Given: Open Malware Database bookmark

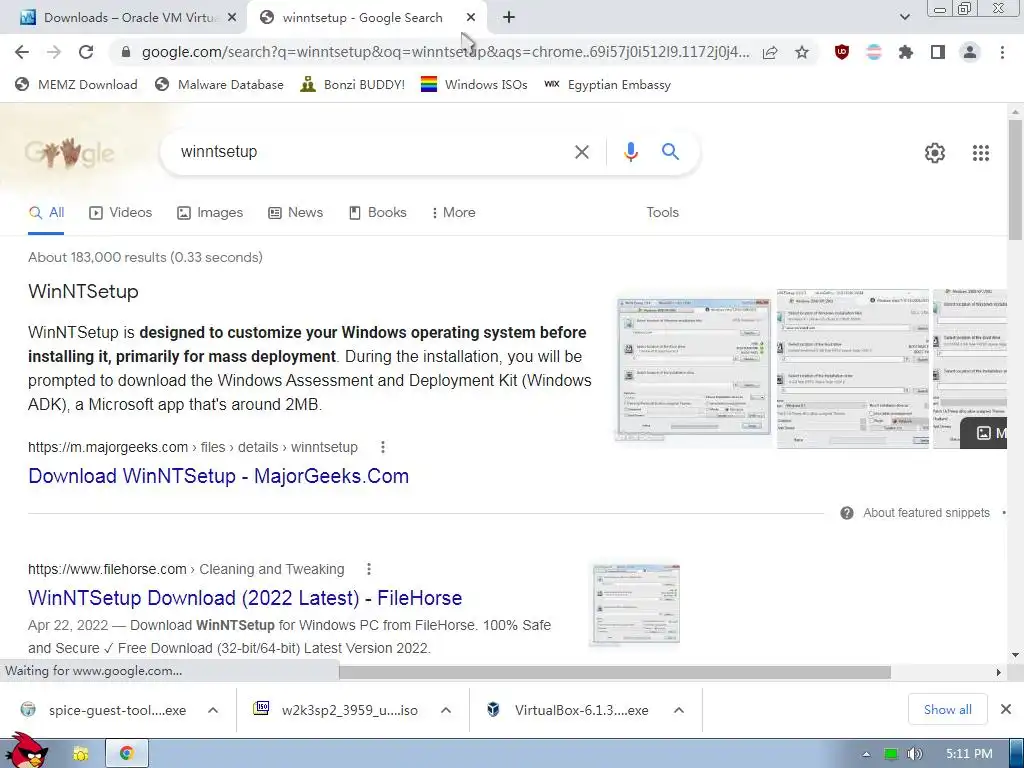Looking at the screenshot, I should click(219, 85).
